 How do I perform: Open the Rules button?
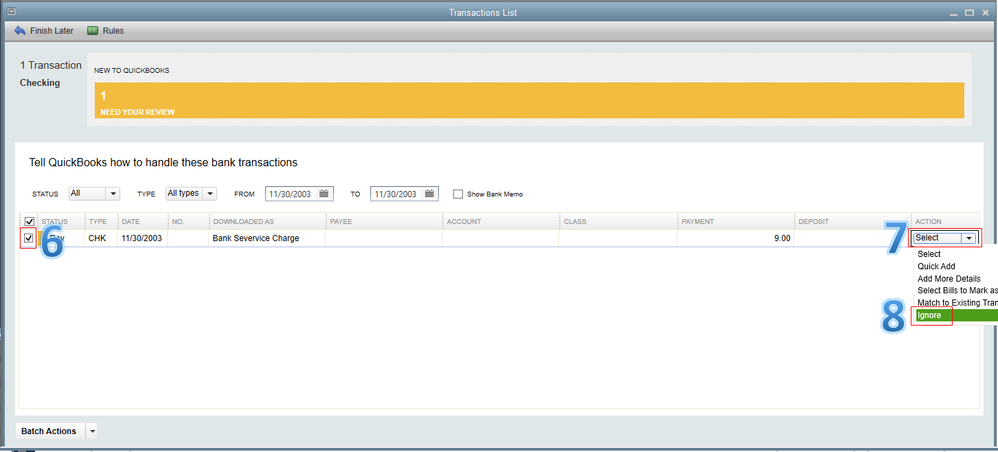[106, 31]
